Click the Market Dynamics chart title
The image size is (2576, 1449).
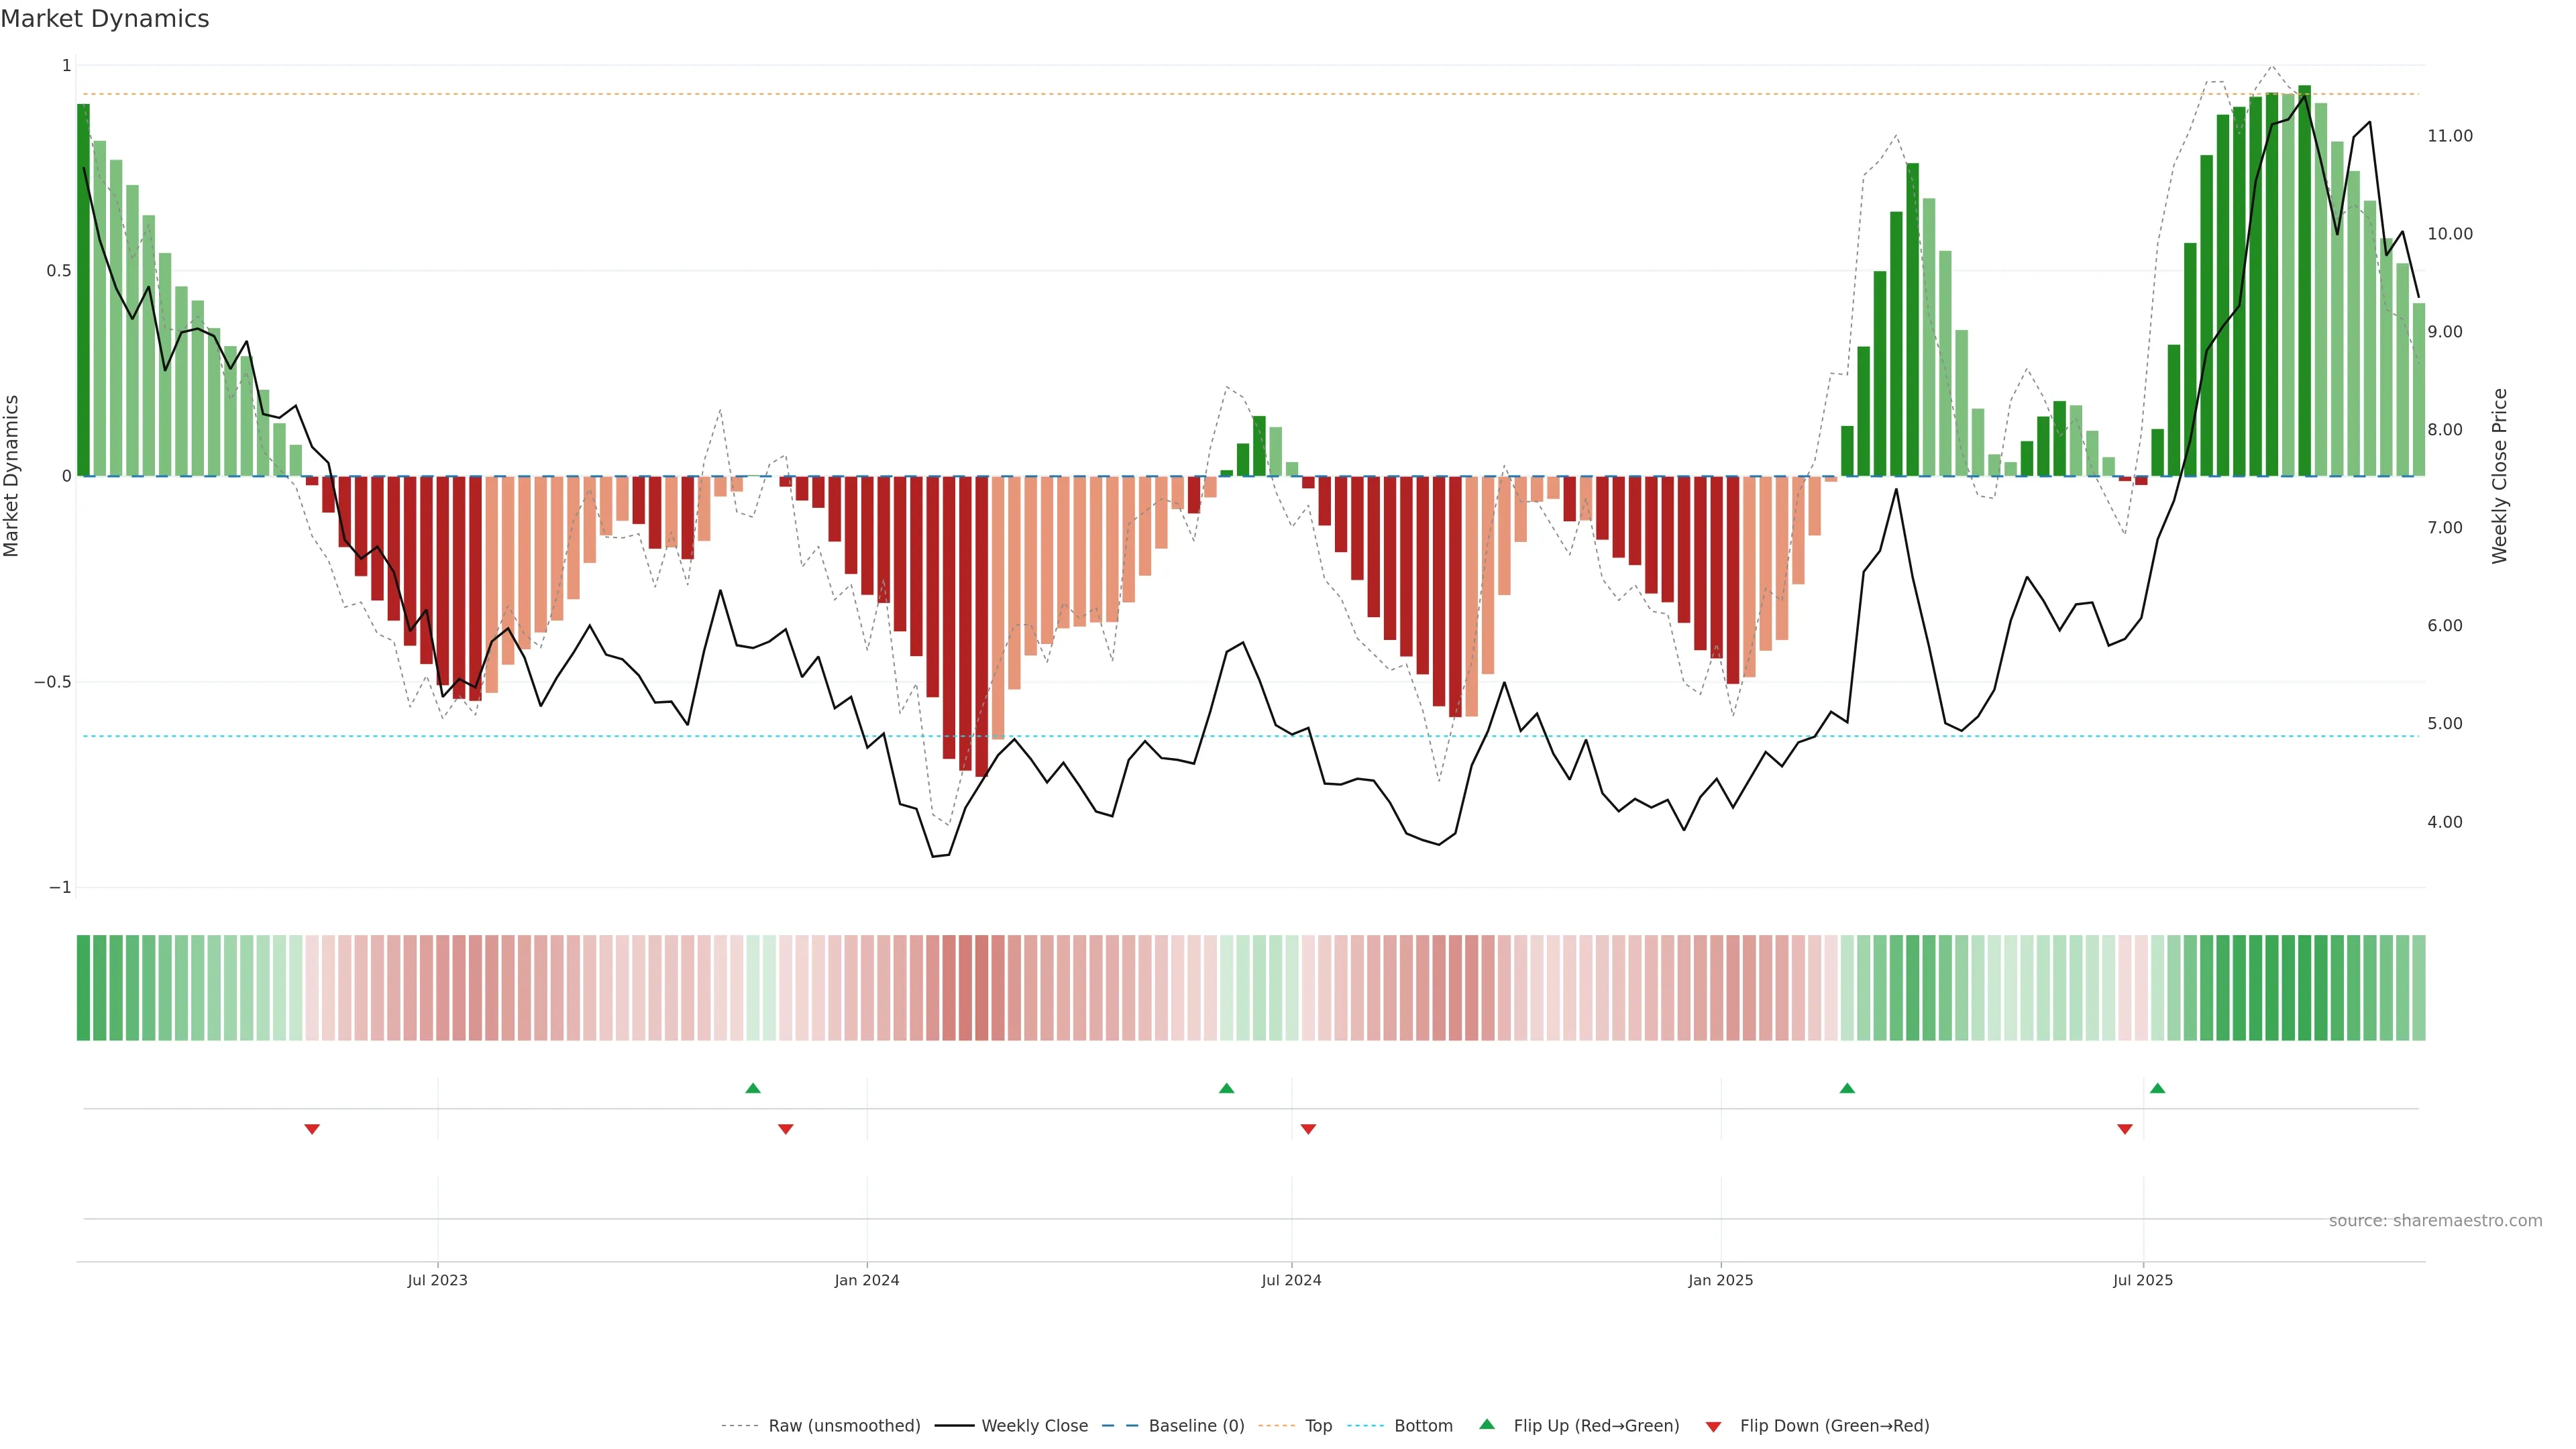[105, 19]
